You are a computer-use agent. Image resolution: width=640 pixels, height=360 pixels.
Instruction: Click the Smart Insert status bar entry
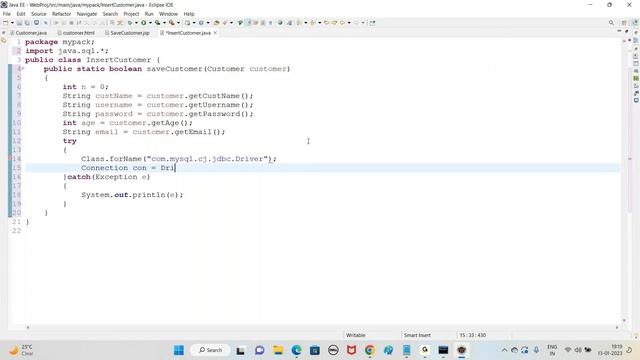417,335
